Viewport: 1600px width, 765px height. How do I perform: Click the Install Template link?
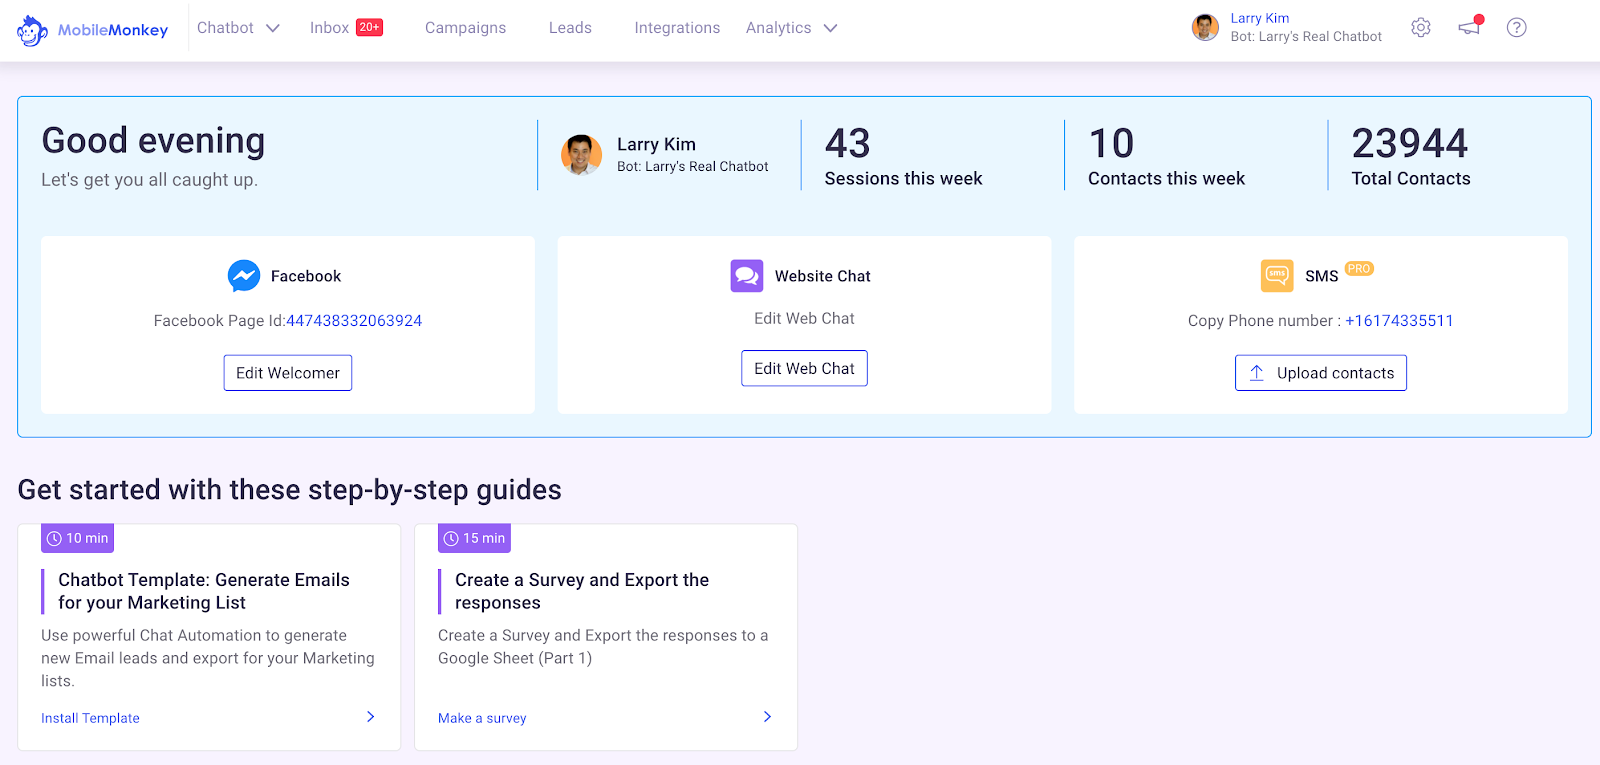click(x=90, y=718)
